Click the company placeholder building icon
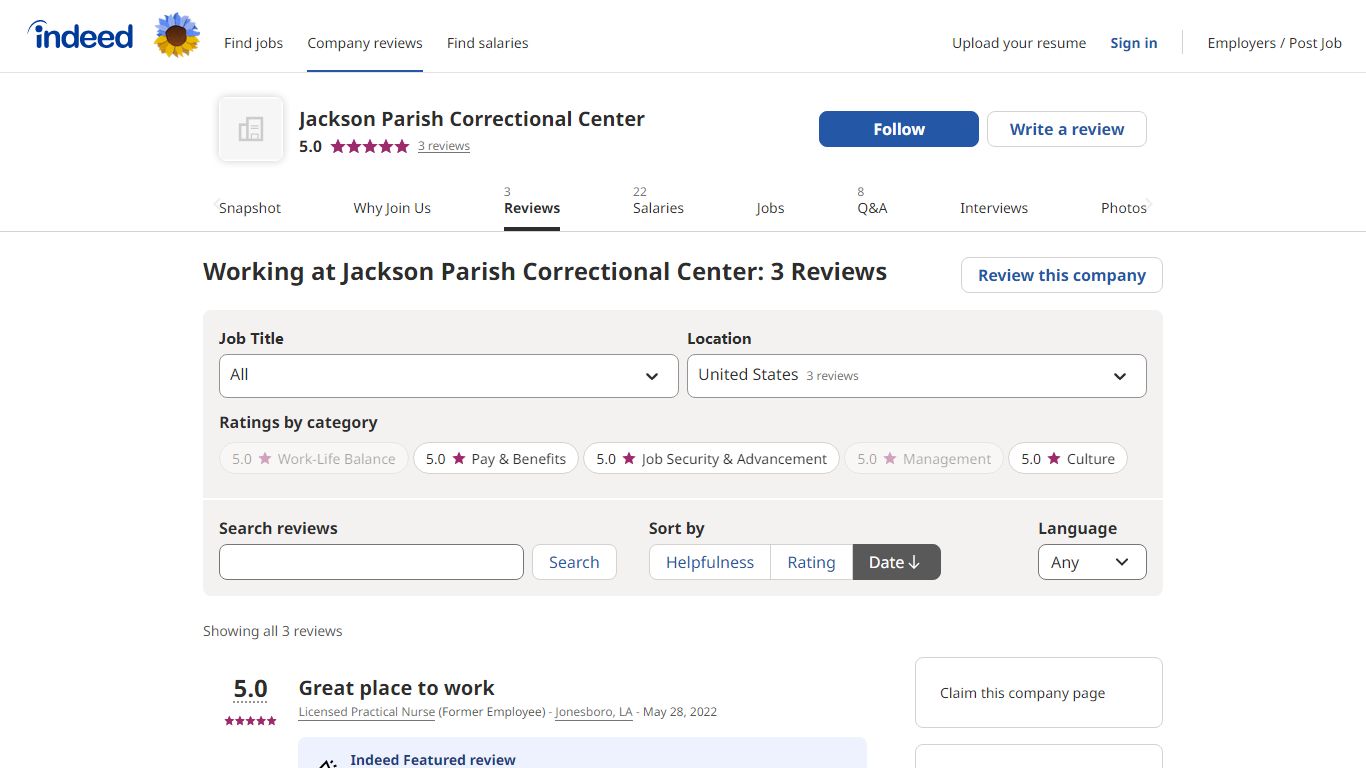This screenshot has width=1366, height=768. click(x=251, y=129)
